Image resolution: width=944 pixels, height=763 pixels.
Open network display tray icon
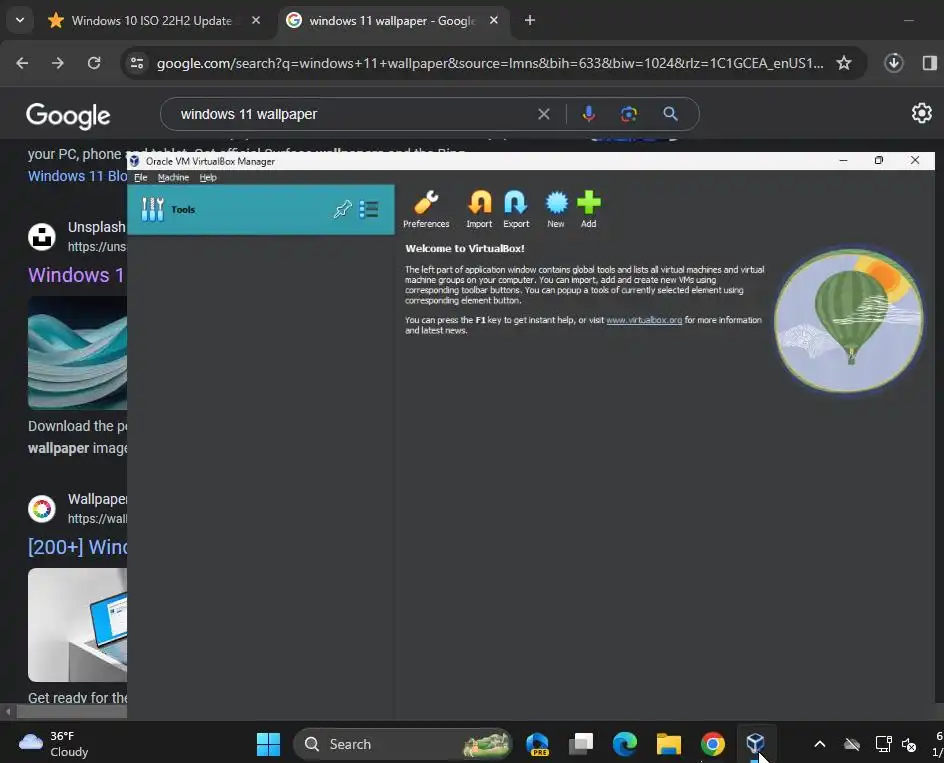click(883, 744)
